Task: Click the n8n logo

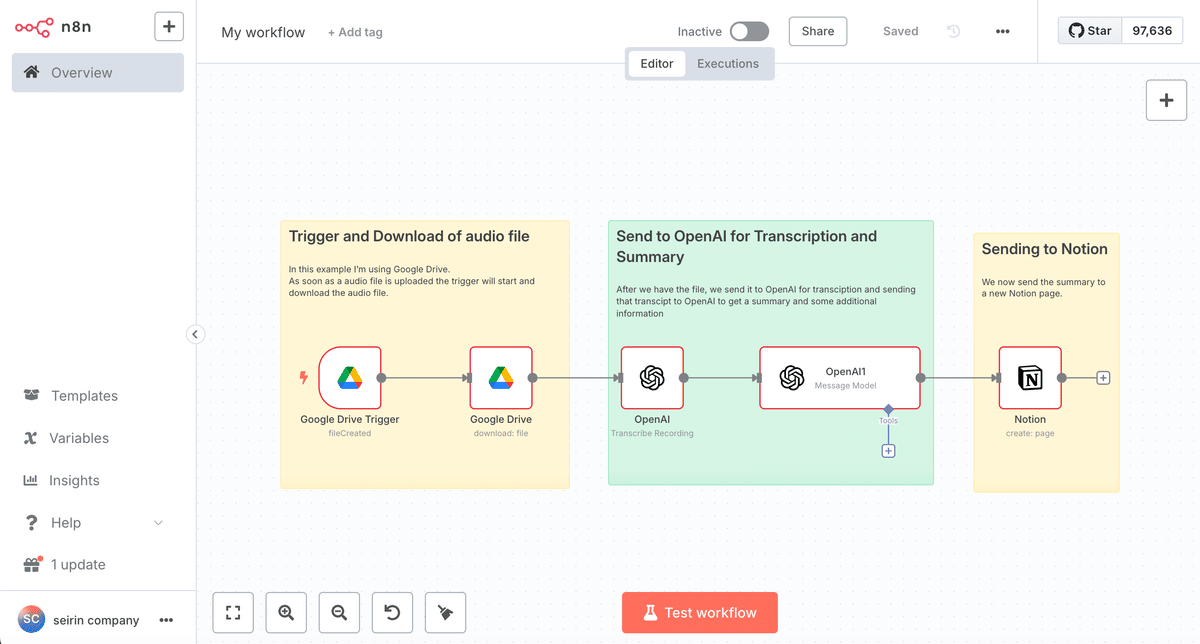Action: tap(53, 27)
